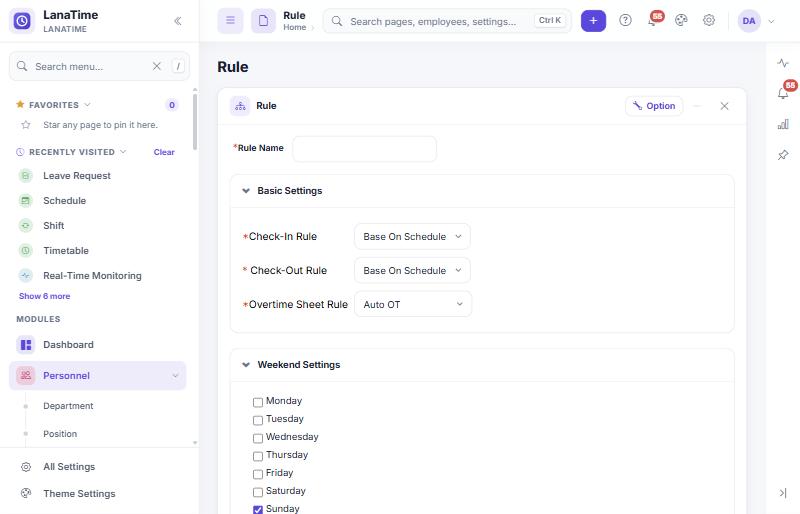
Task: Open the Check-Out Rule dropdown
Action: coord(412,271)
